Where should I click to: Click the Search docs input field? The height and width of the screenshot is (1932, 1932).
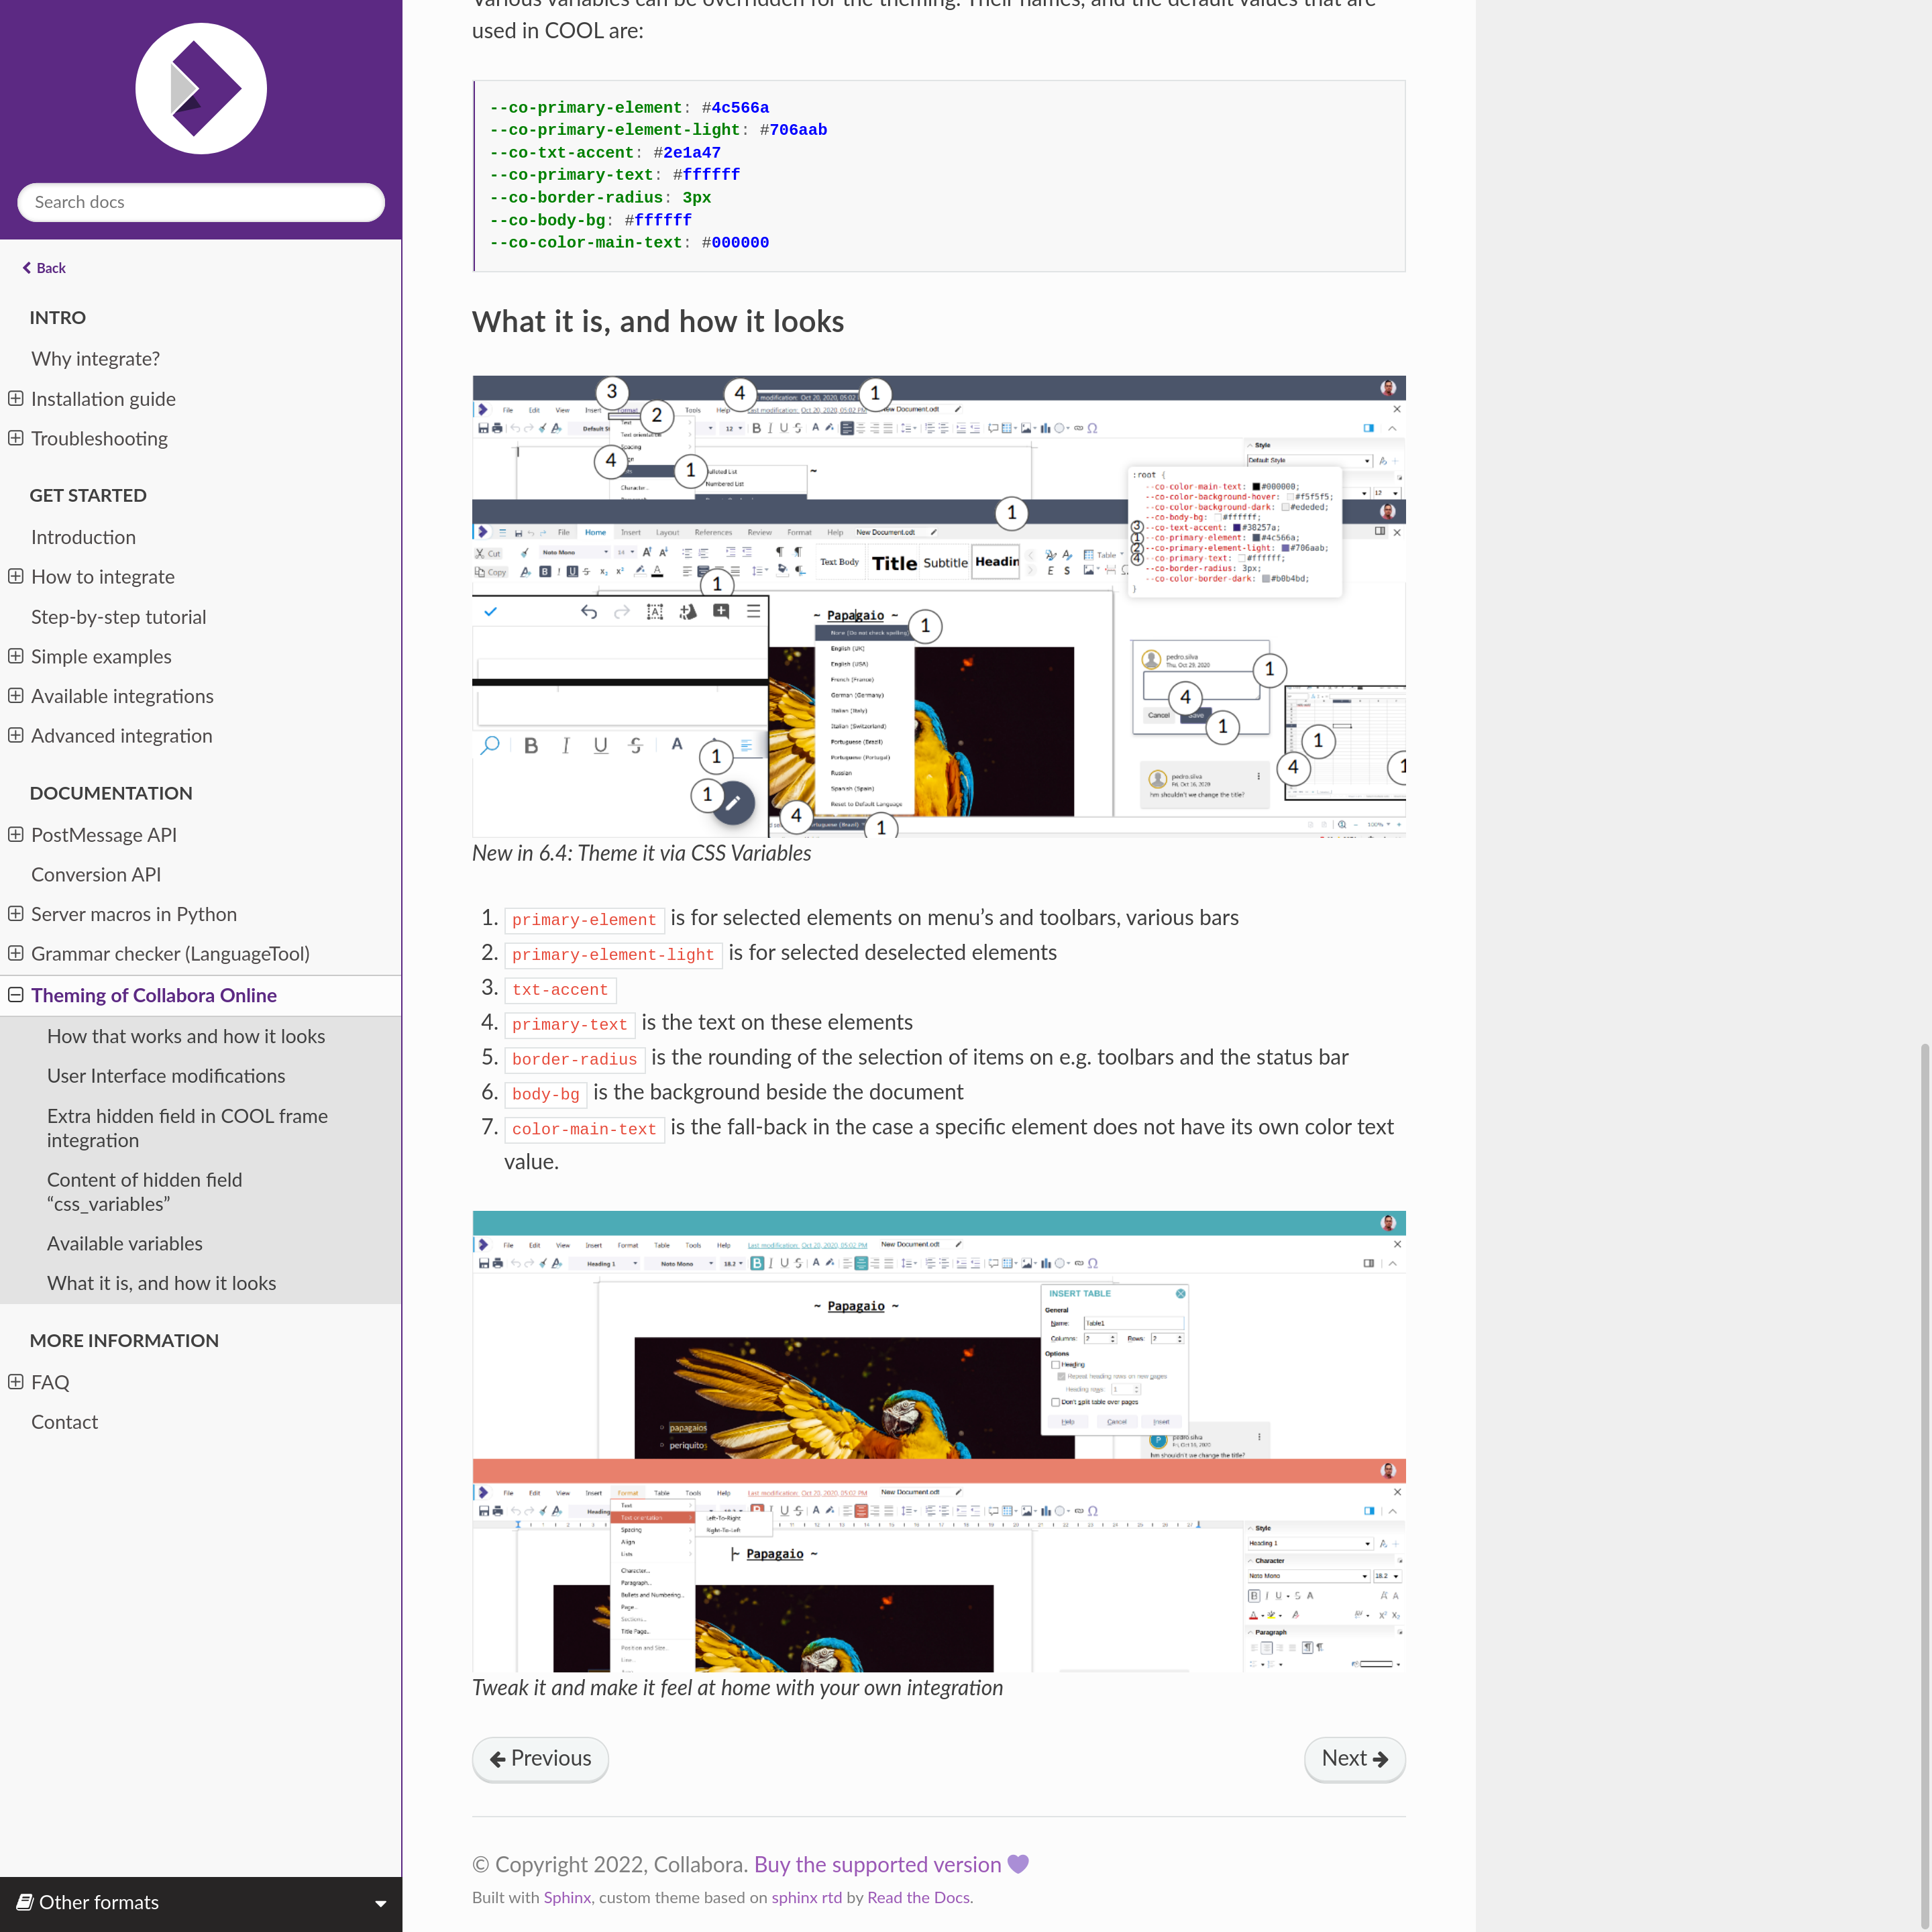[201, 202]
